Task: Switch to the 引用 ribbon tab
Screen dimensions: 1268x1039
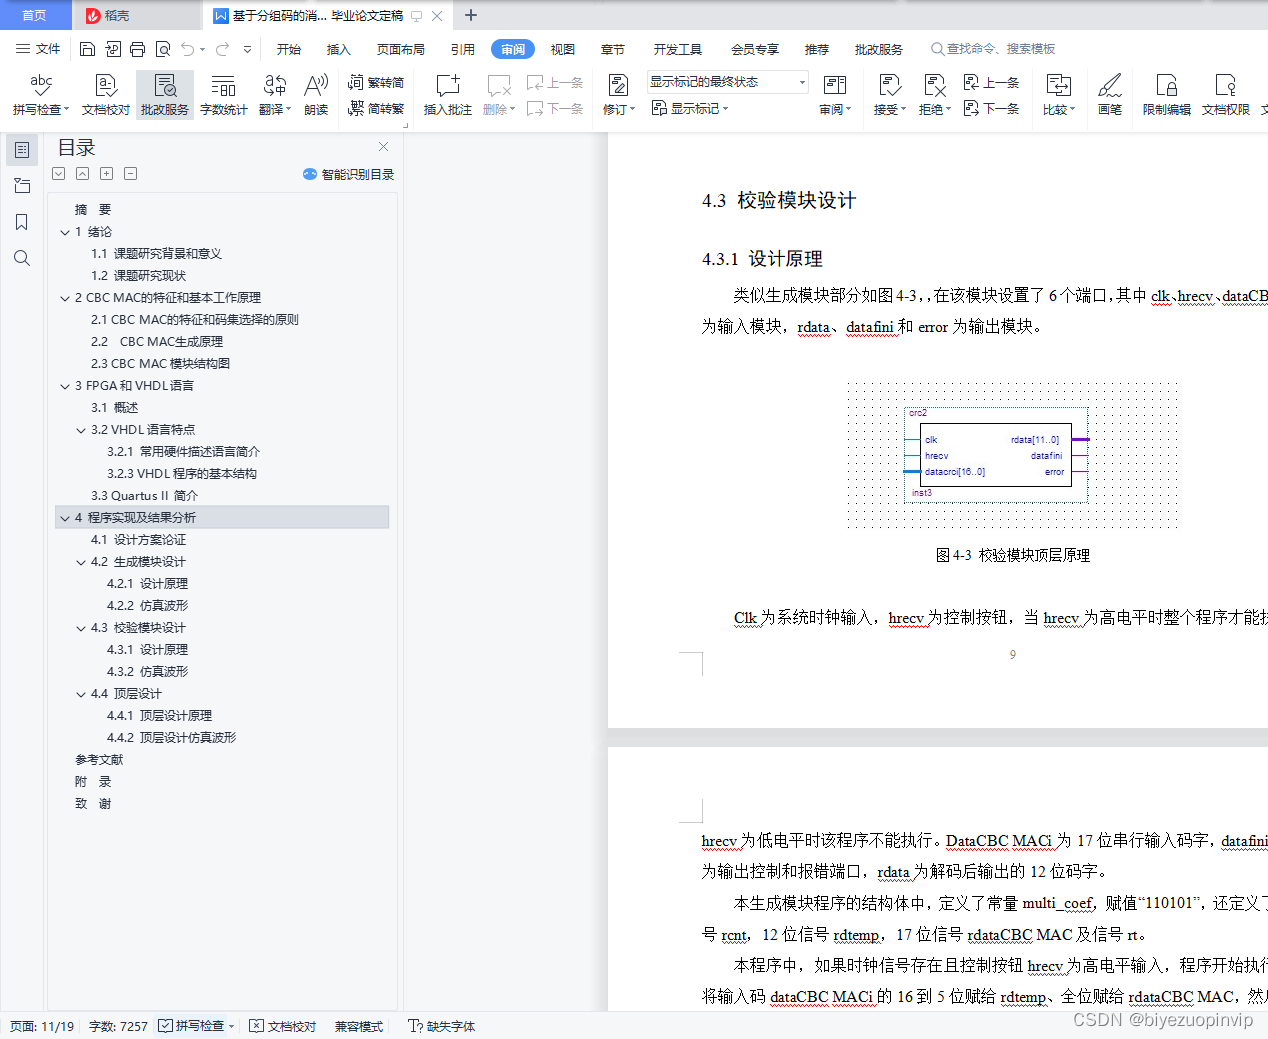Action: point(463,49)
